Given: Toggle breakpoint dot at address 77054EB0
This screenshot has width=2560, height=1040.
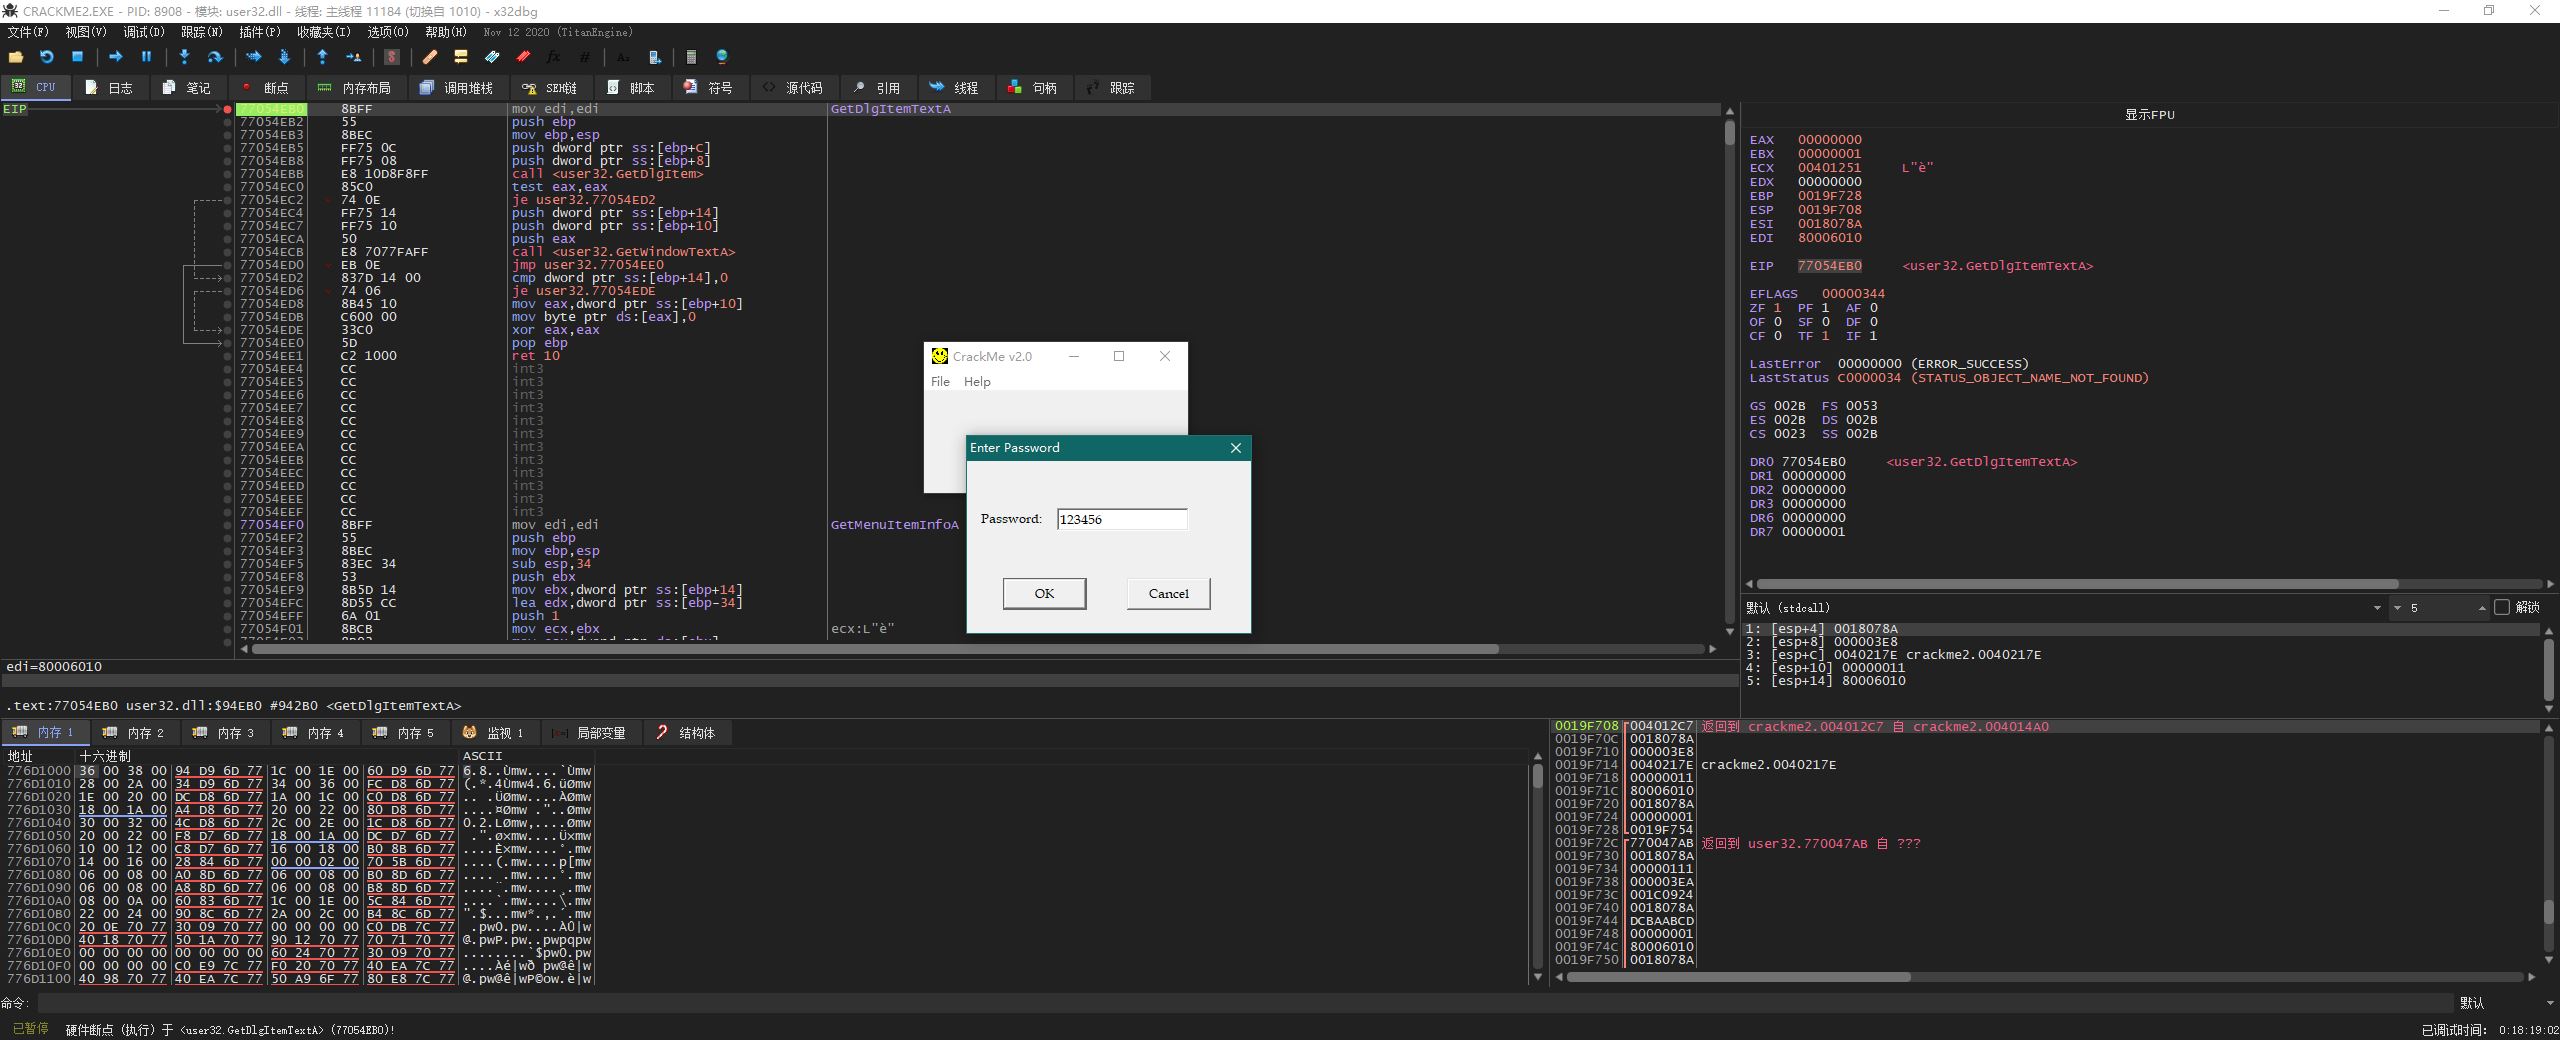Looking at the screenshot, I should click(228, 109).
